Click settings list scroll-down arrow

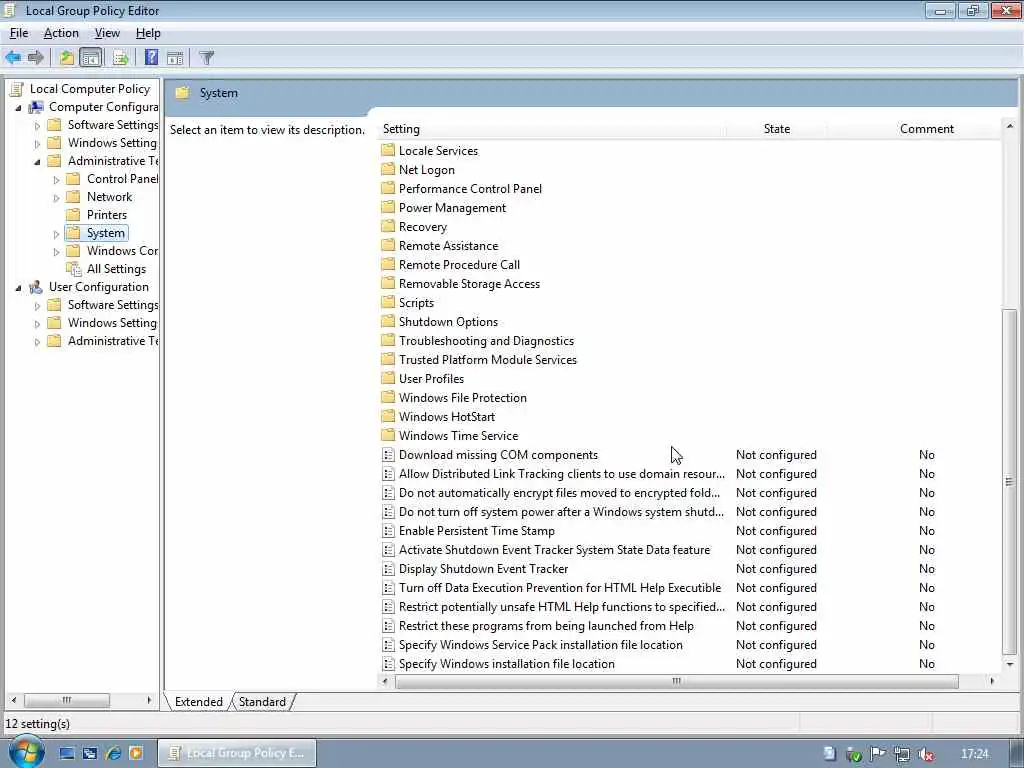tap(1010, 664)
